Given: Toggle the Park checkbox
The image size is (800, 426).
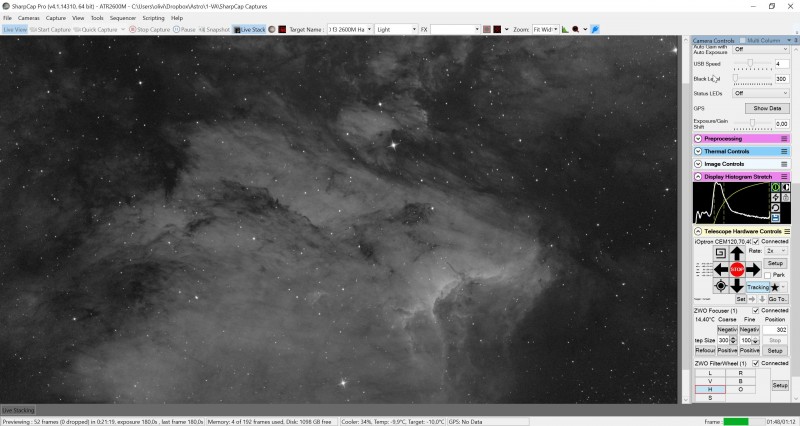Looking at the screenshot, I should (x=767, y=275).
